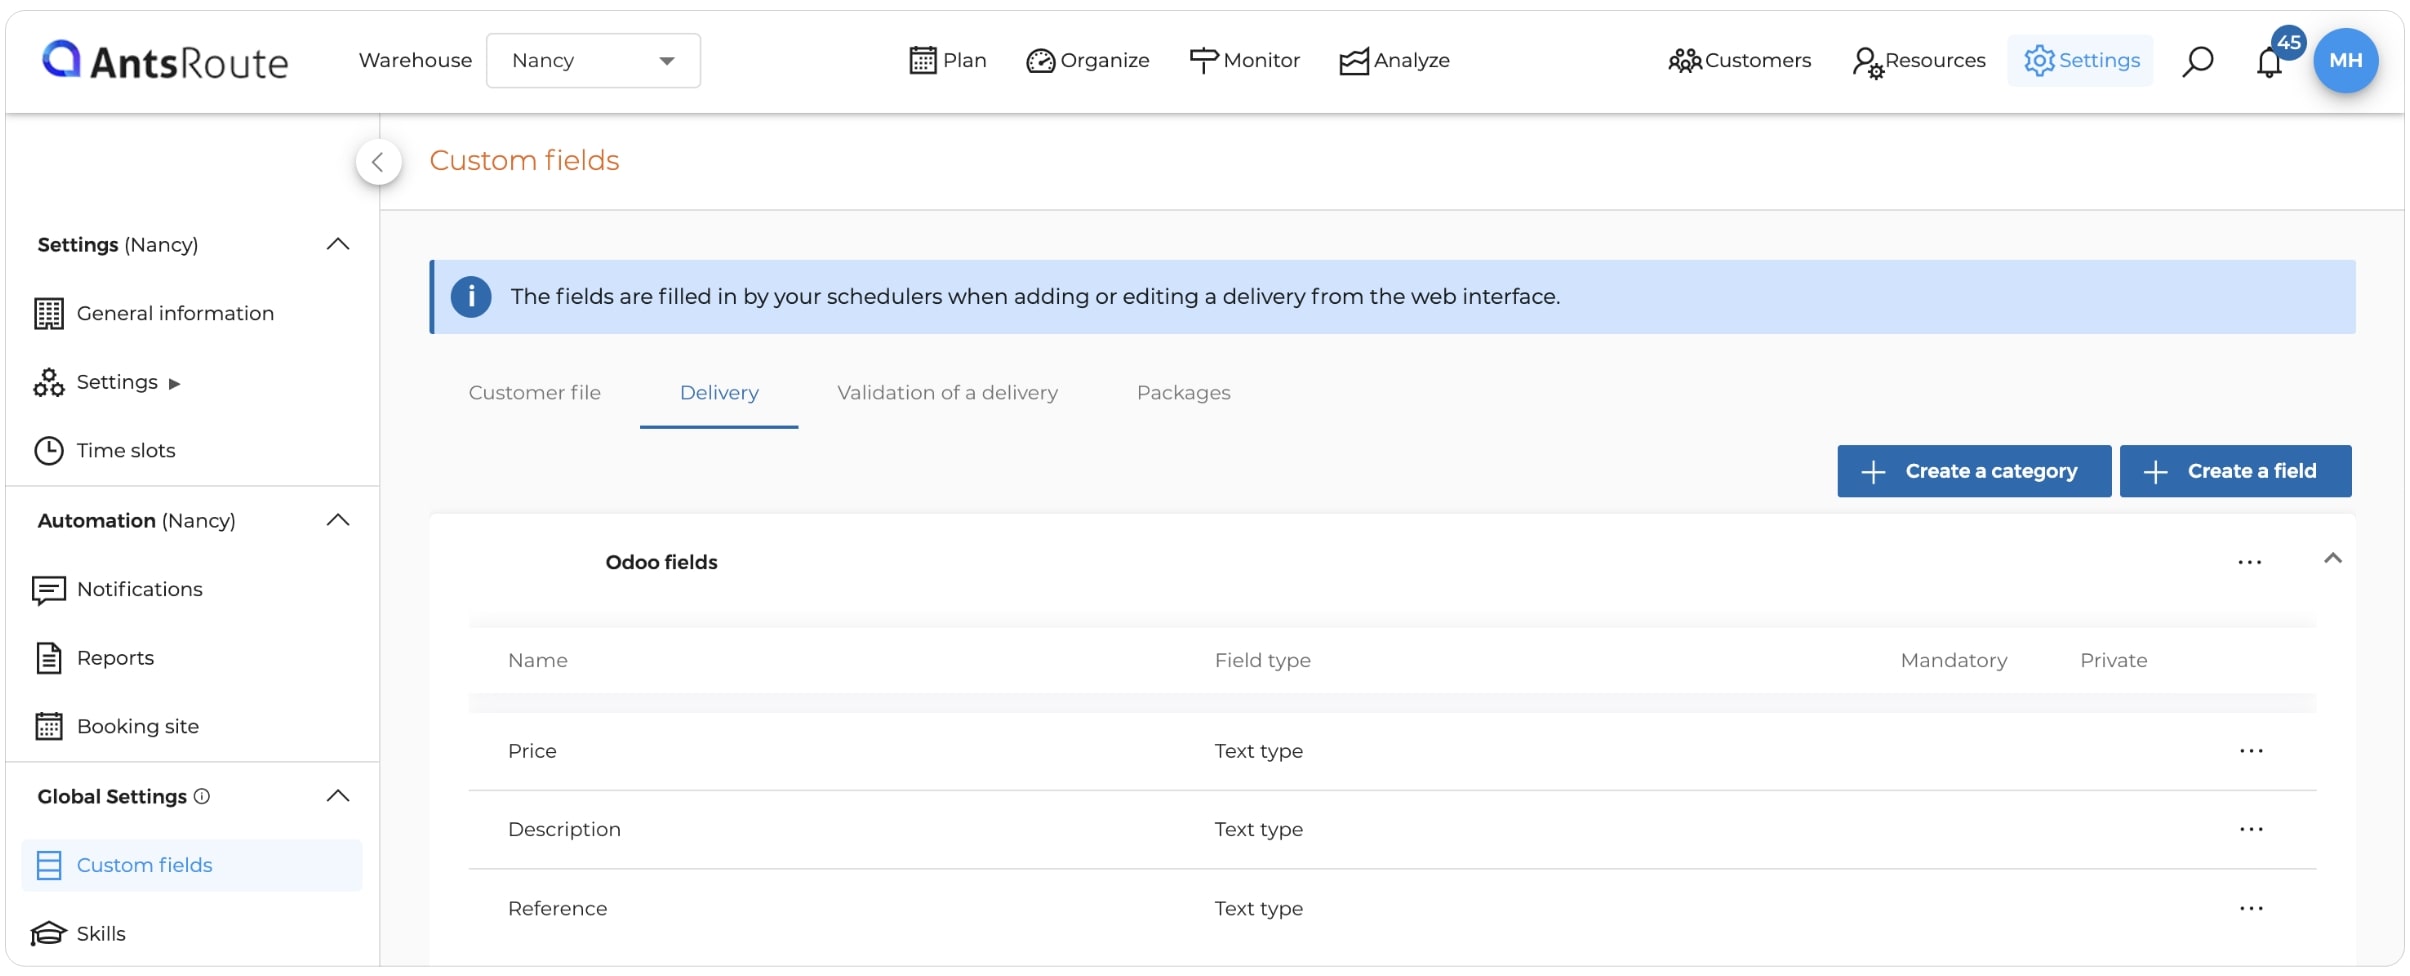Open the Settings gear menu
2410x976 pixels.
tap(2081, 61)
